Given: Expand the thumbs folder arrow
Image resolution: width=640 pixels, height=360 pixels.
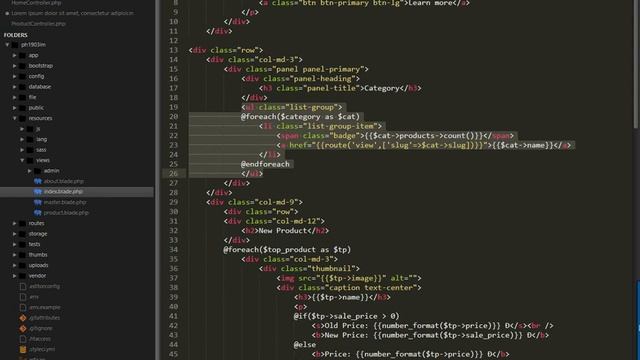Looking at the screenshot, I should tap(14, 255).
